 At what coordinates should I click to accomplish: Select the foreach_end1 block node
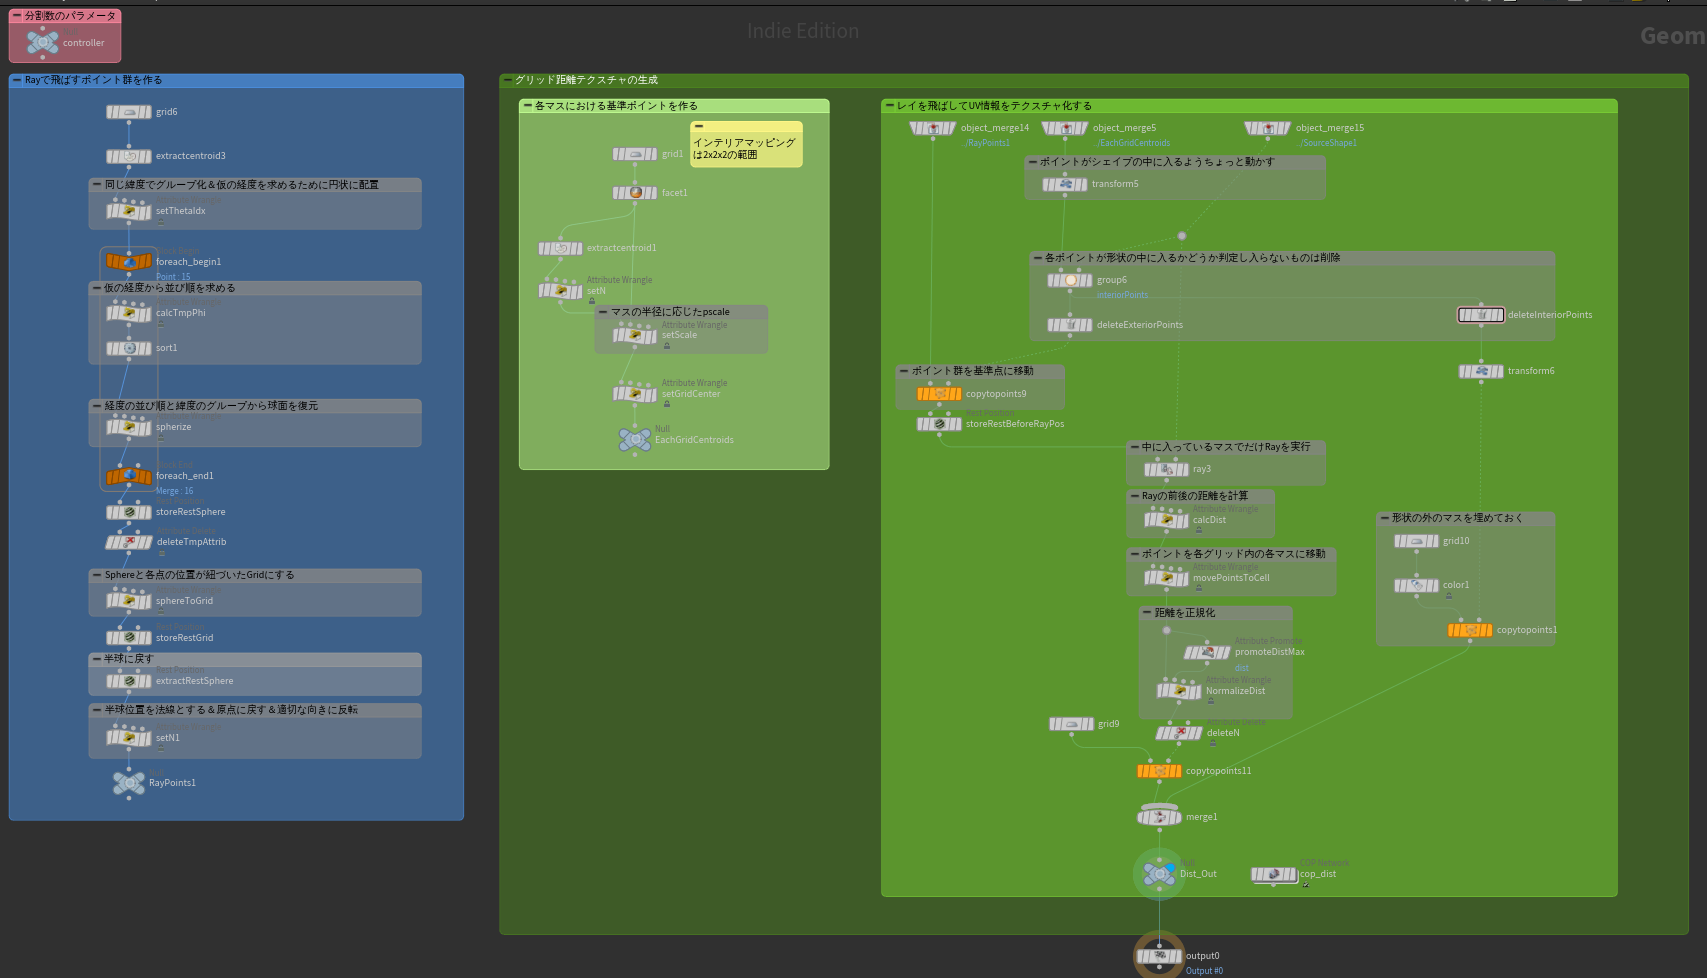[x=129, y=476]
